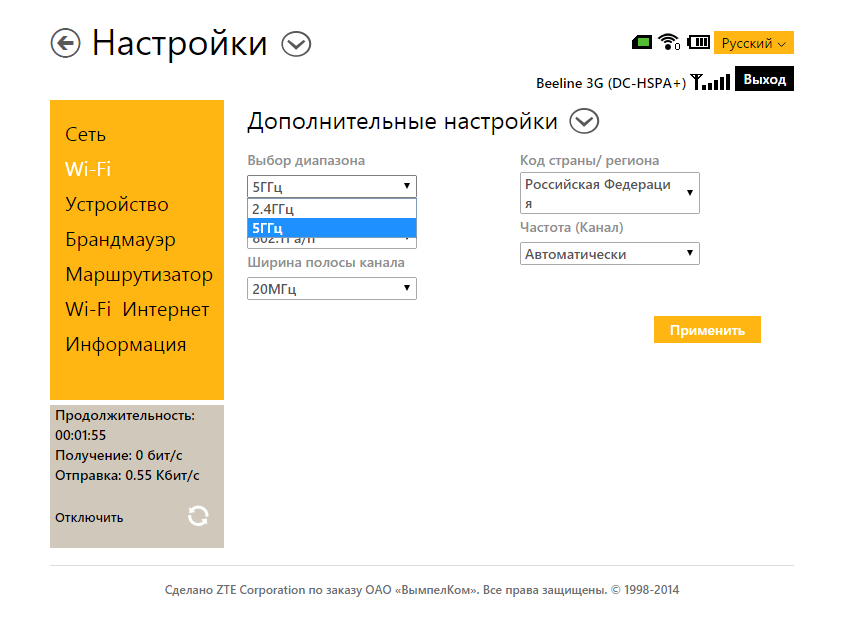Open Частота (Канал) Автоматически dropdown
Screen dimensions: 841x638
click(x=609, y=254)
